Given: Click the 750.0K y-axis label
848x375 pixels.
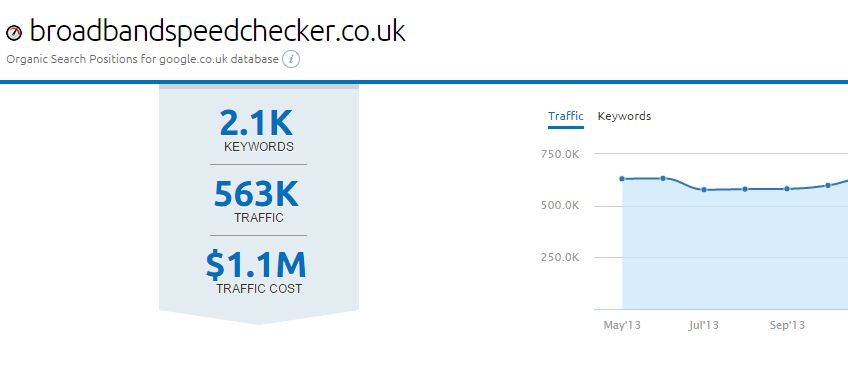Looking at the screenshot, I should click(x=560, y=154).
